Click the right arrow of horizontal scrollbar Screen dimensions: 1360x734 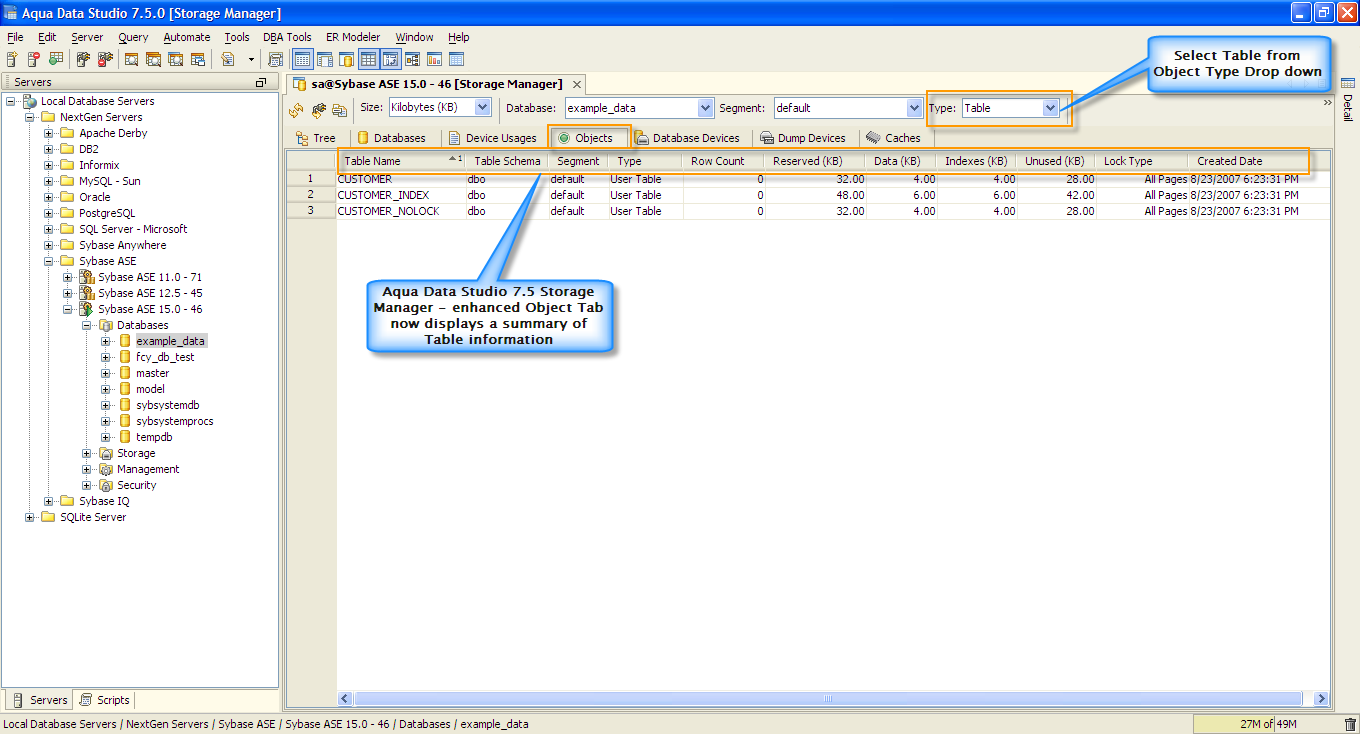click(1321, 699)
